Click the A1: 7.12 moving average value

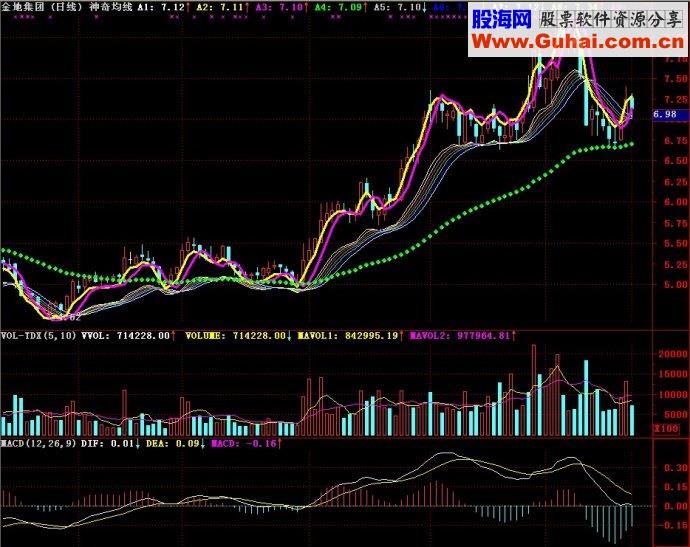(x=162, y=7)
